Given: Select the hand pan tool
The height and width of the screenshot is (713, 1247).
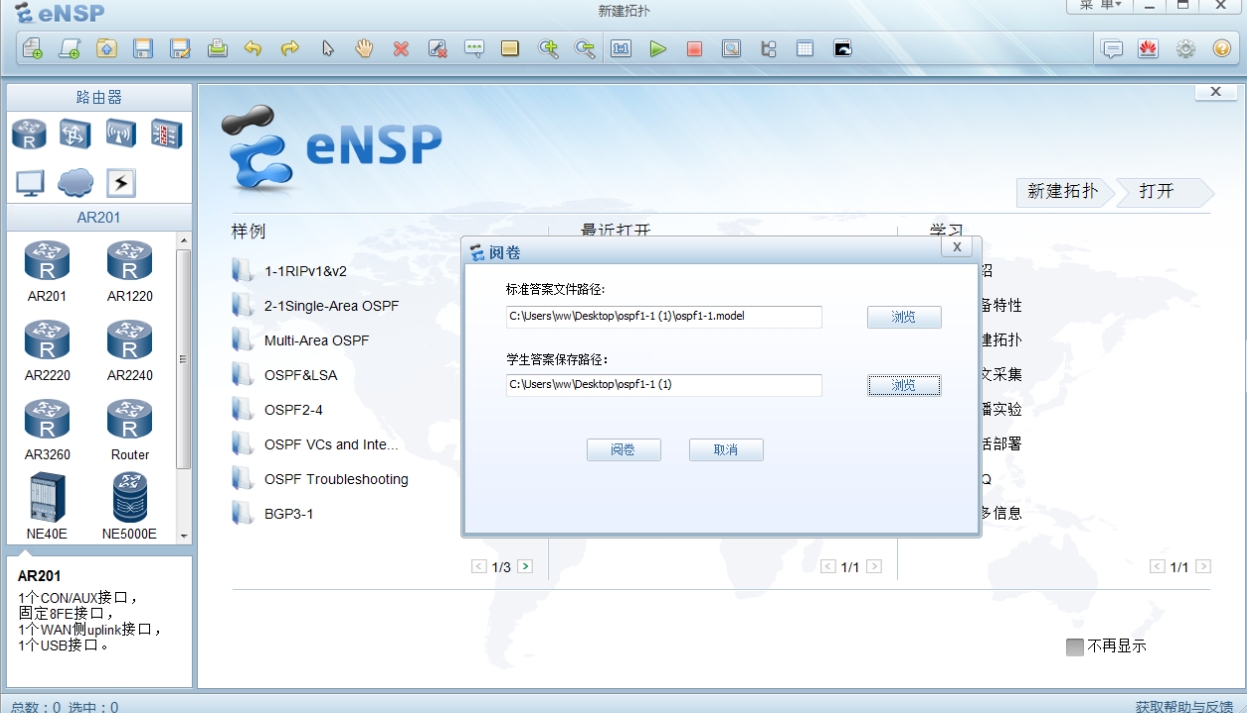Looking at the screenshot, I should coord(364,48).
